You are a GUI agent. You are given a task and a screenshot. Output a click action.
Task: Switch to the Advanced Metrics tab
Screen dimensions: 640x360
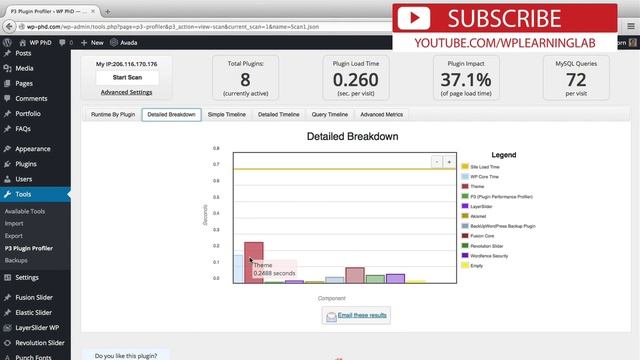coord(382,115)
